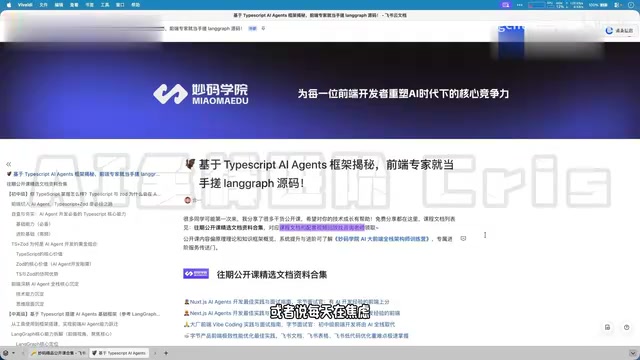Open macOS Control Center icon
640x360 pixels.
pyautogui.click(x=618, y=5)
